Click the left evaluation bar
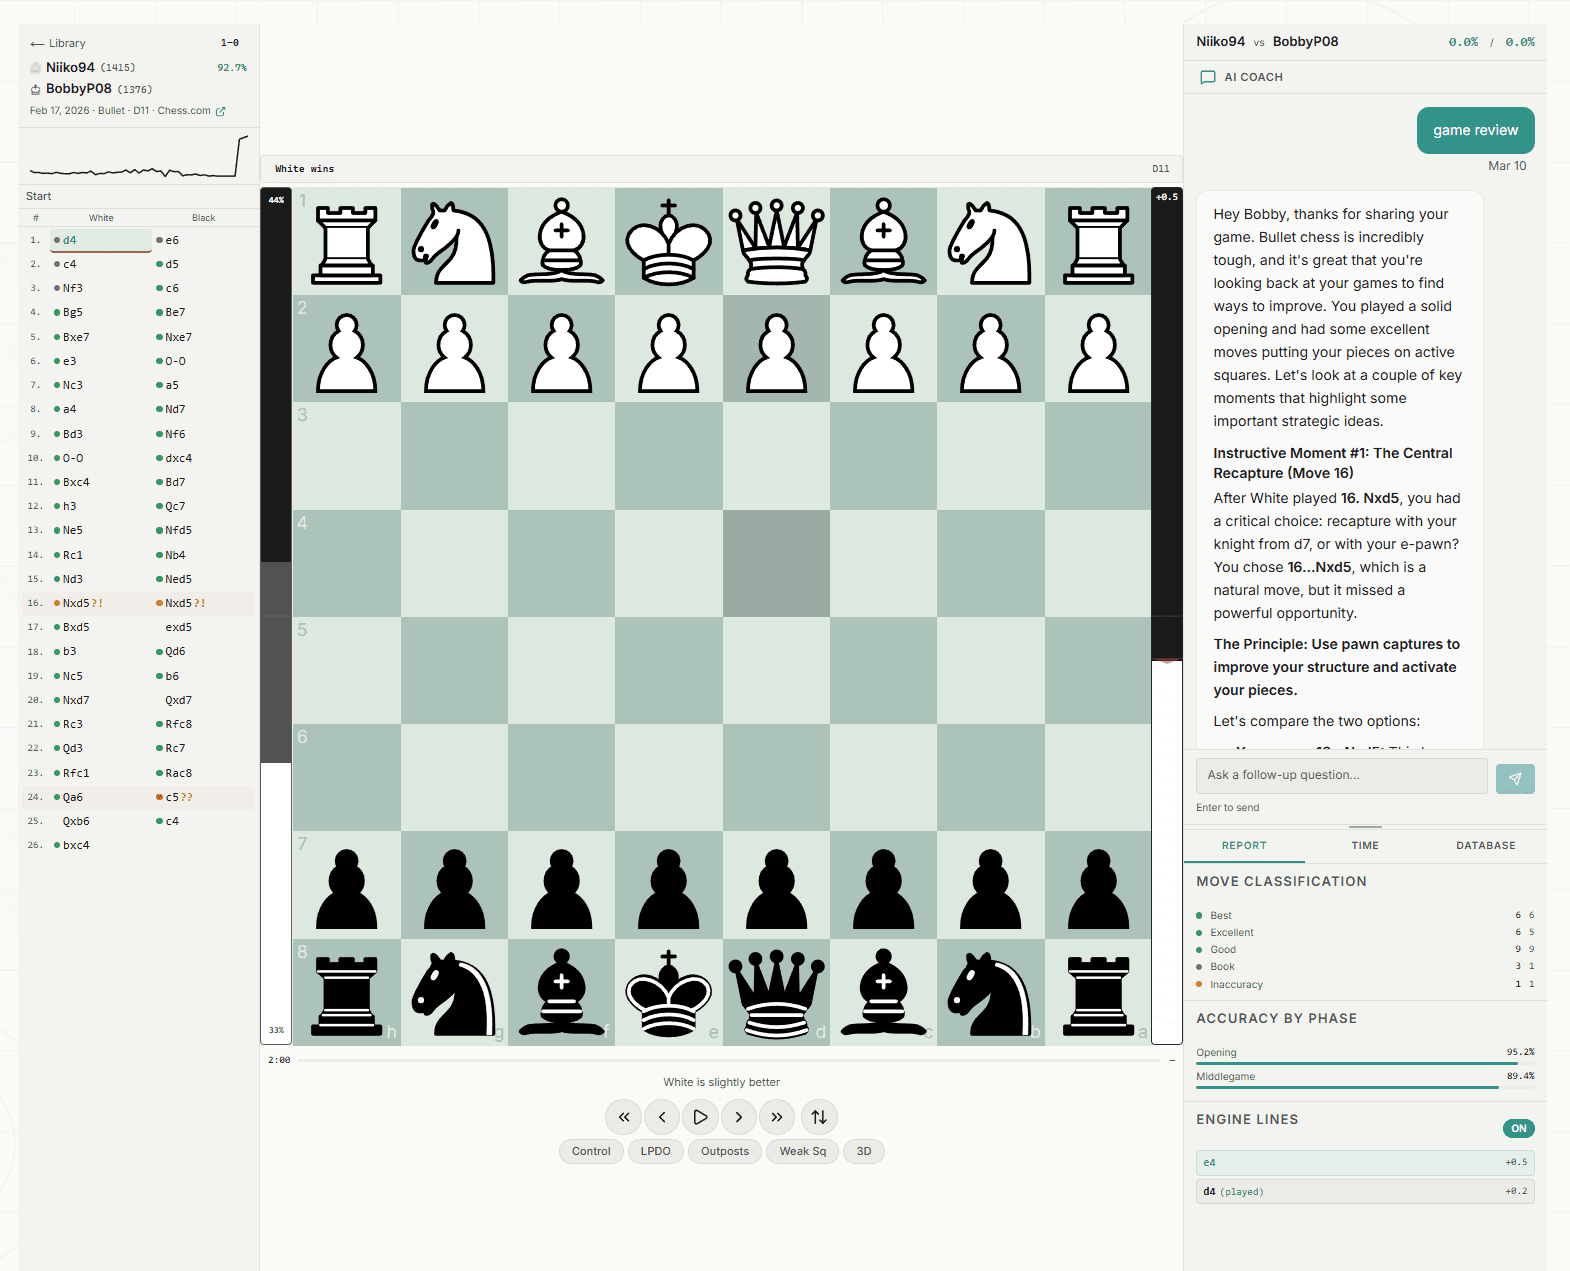This screenshot has height=1271, width=1570. (x=276, y=616)
